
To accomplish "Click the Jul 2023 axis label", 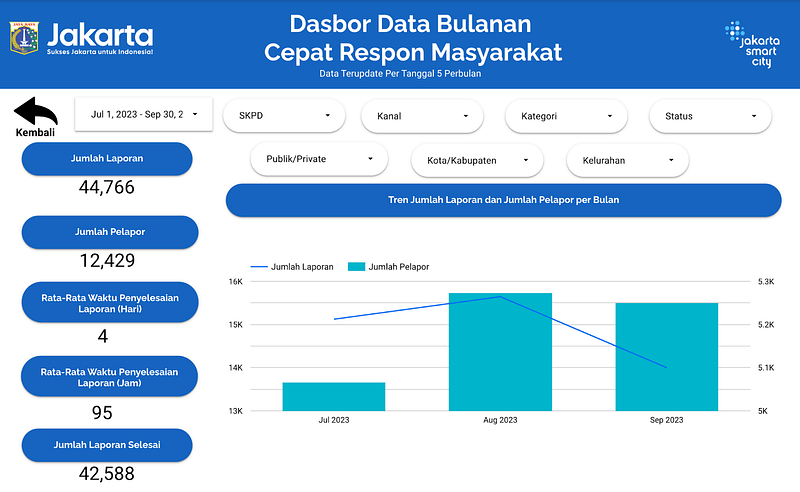I will click(x=334, y=420).
